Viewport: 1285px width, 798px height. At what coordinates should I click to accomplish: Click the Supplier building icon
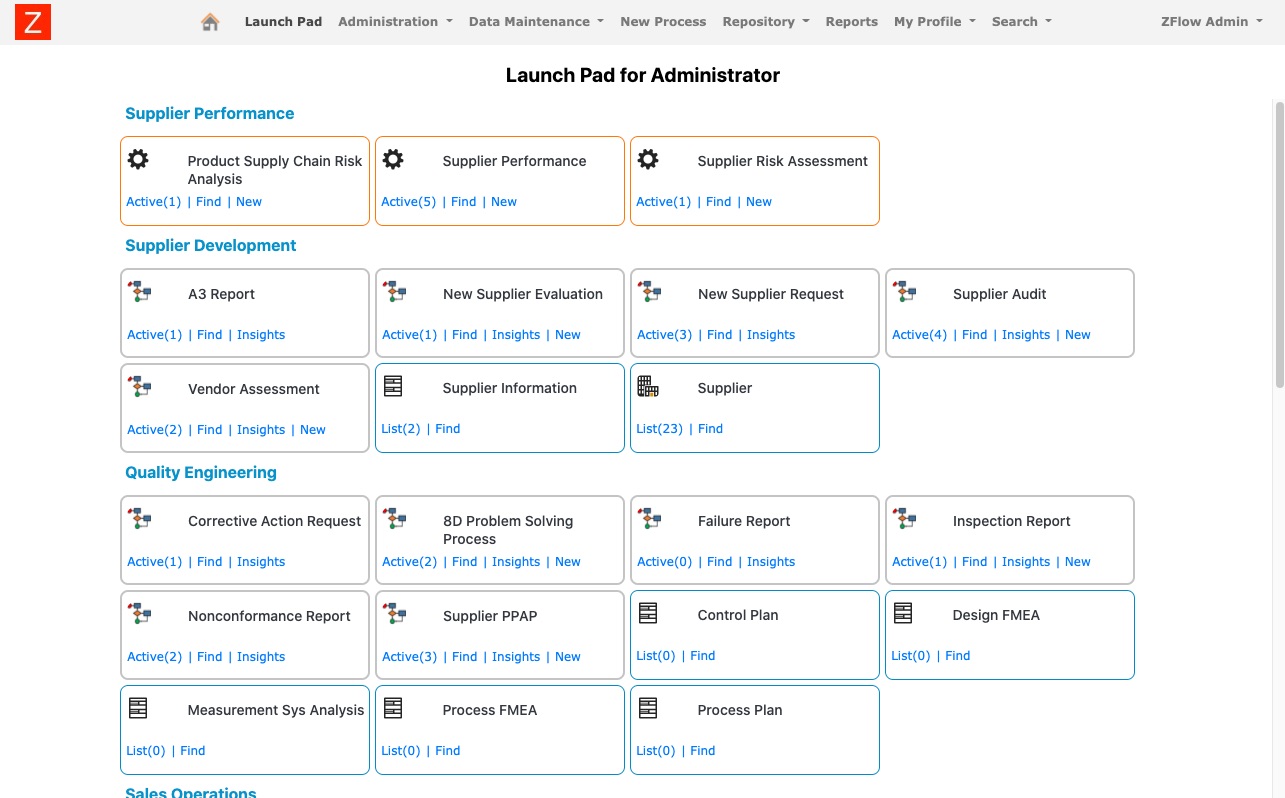[x=648, y=386]
